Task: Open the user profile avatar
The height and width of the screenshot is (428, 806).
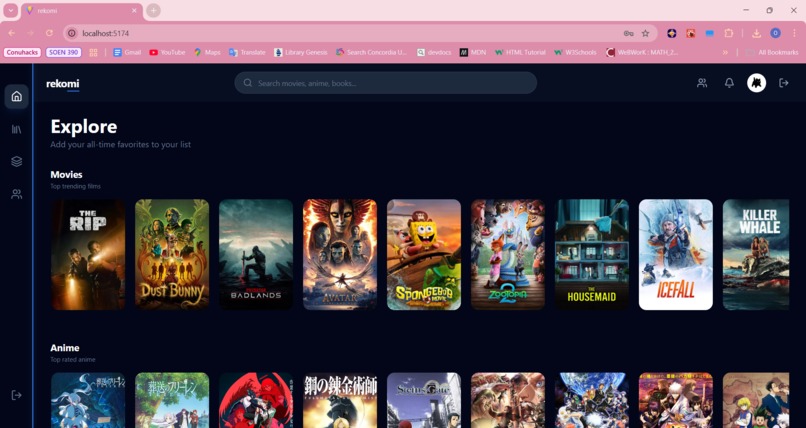Action: (x=757, y=83)
